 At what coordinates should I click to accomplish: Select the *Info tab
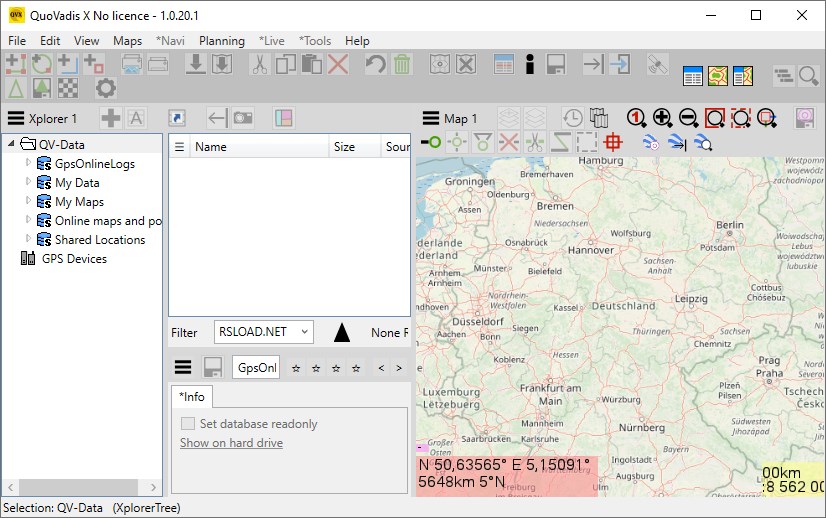192,397
